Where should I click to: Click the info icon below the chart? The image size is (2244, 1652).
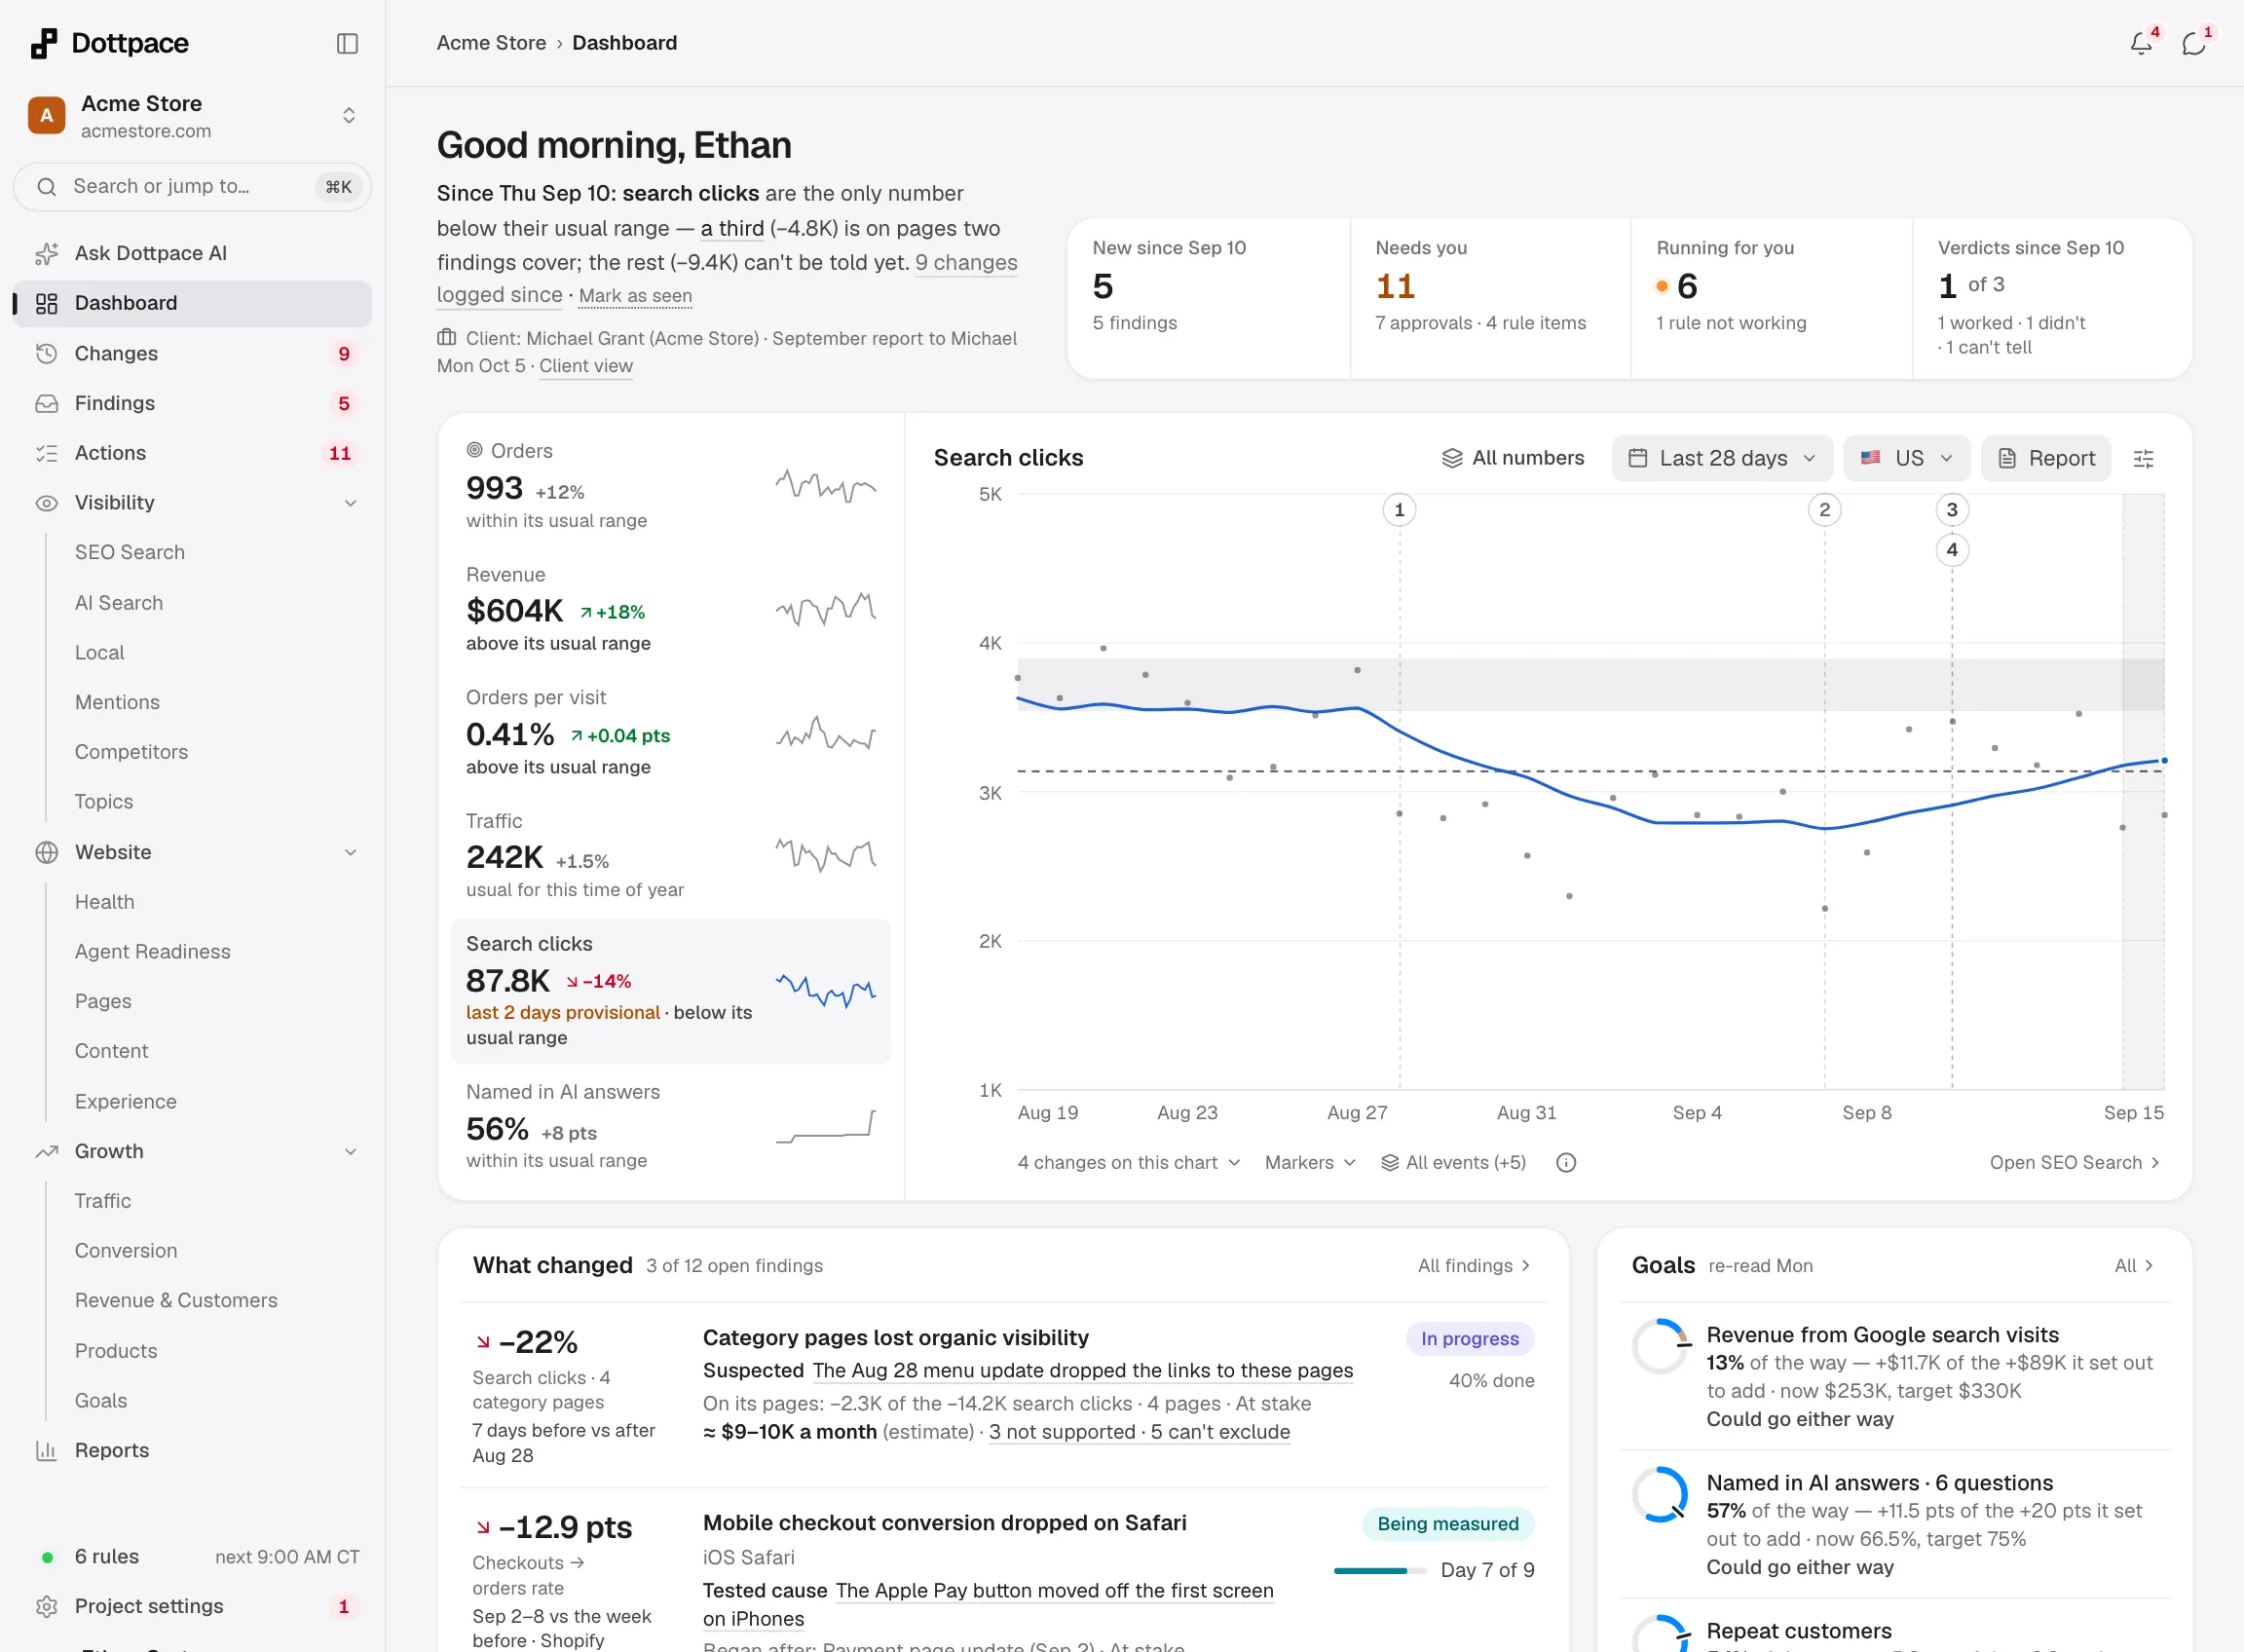(1566, 1162)
